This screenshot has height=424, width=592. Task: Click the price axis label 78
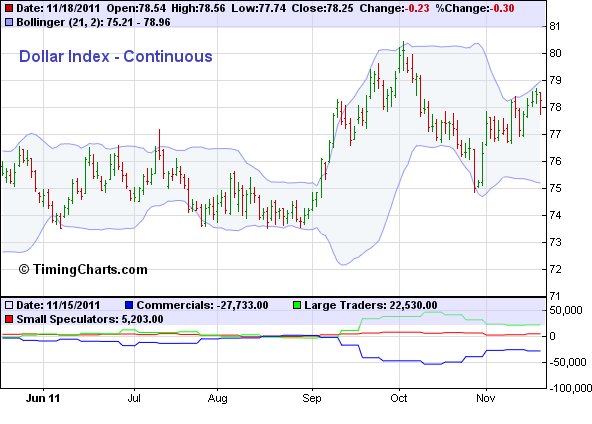coord(555,107)
